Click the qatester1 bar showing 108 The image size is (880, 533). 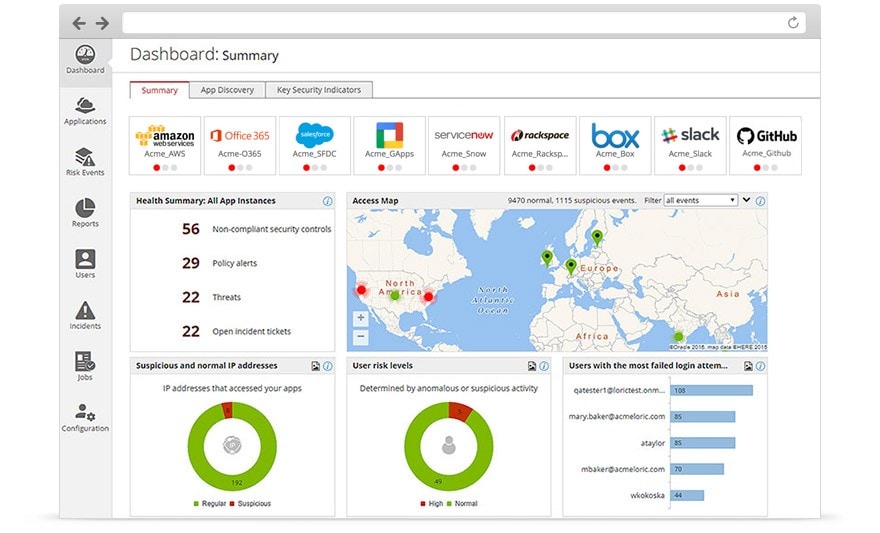click(x=712, y=390)
